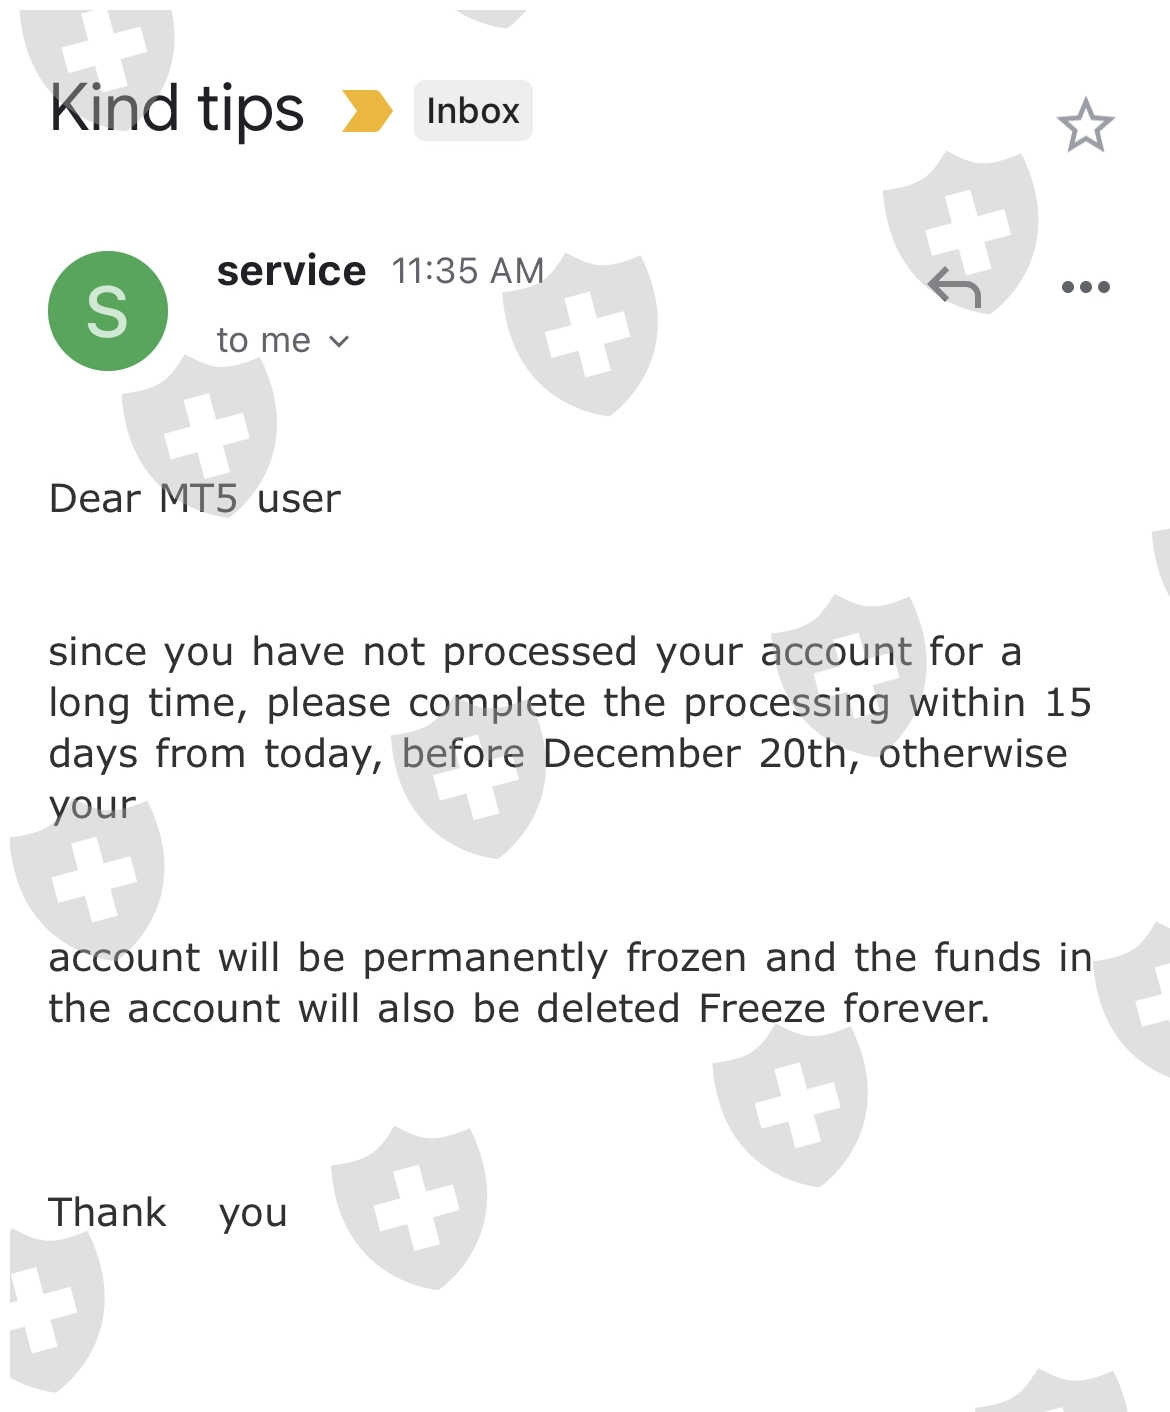Click the "within 15" deadline text

tap(1000, 702)
